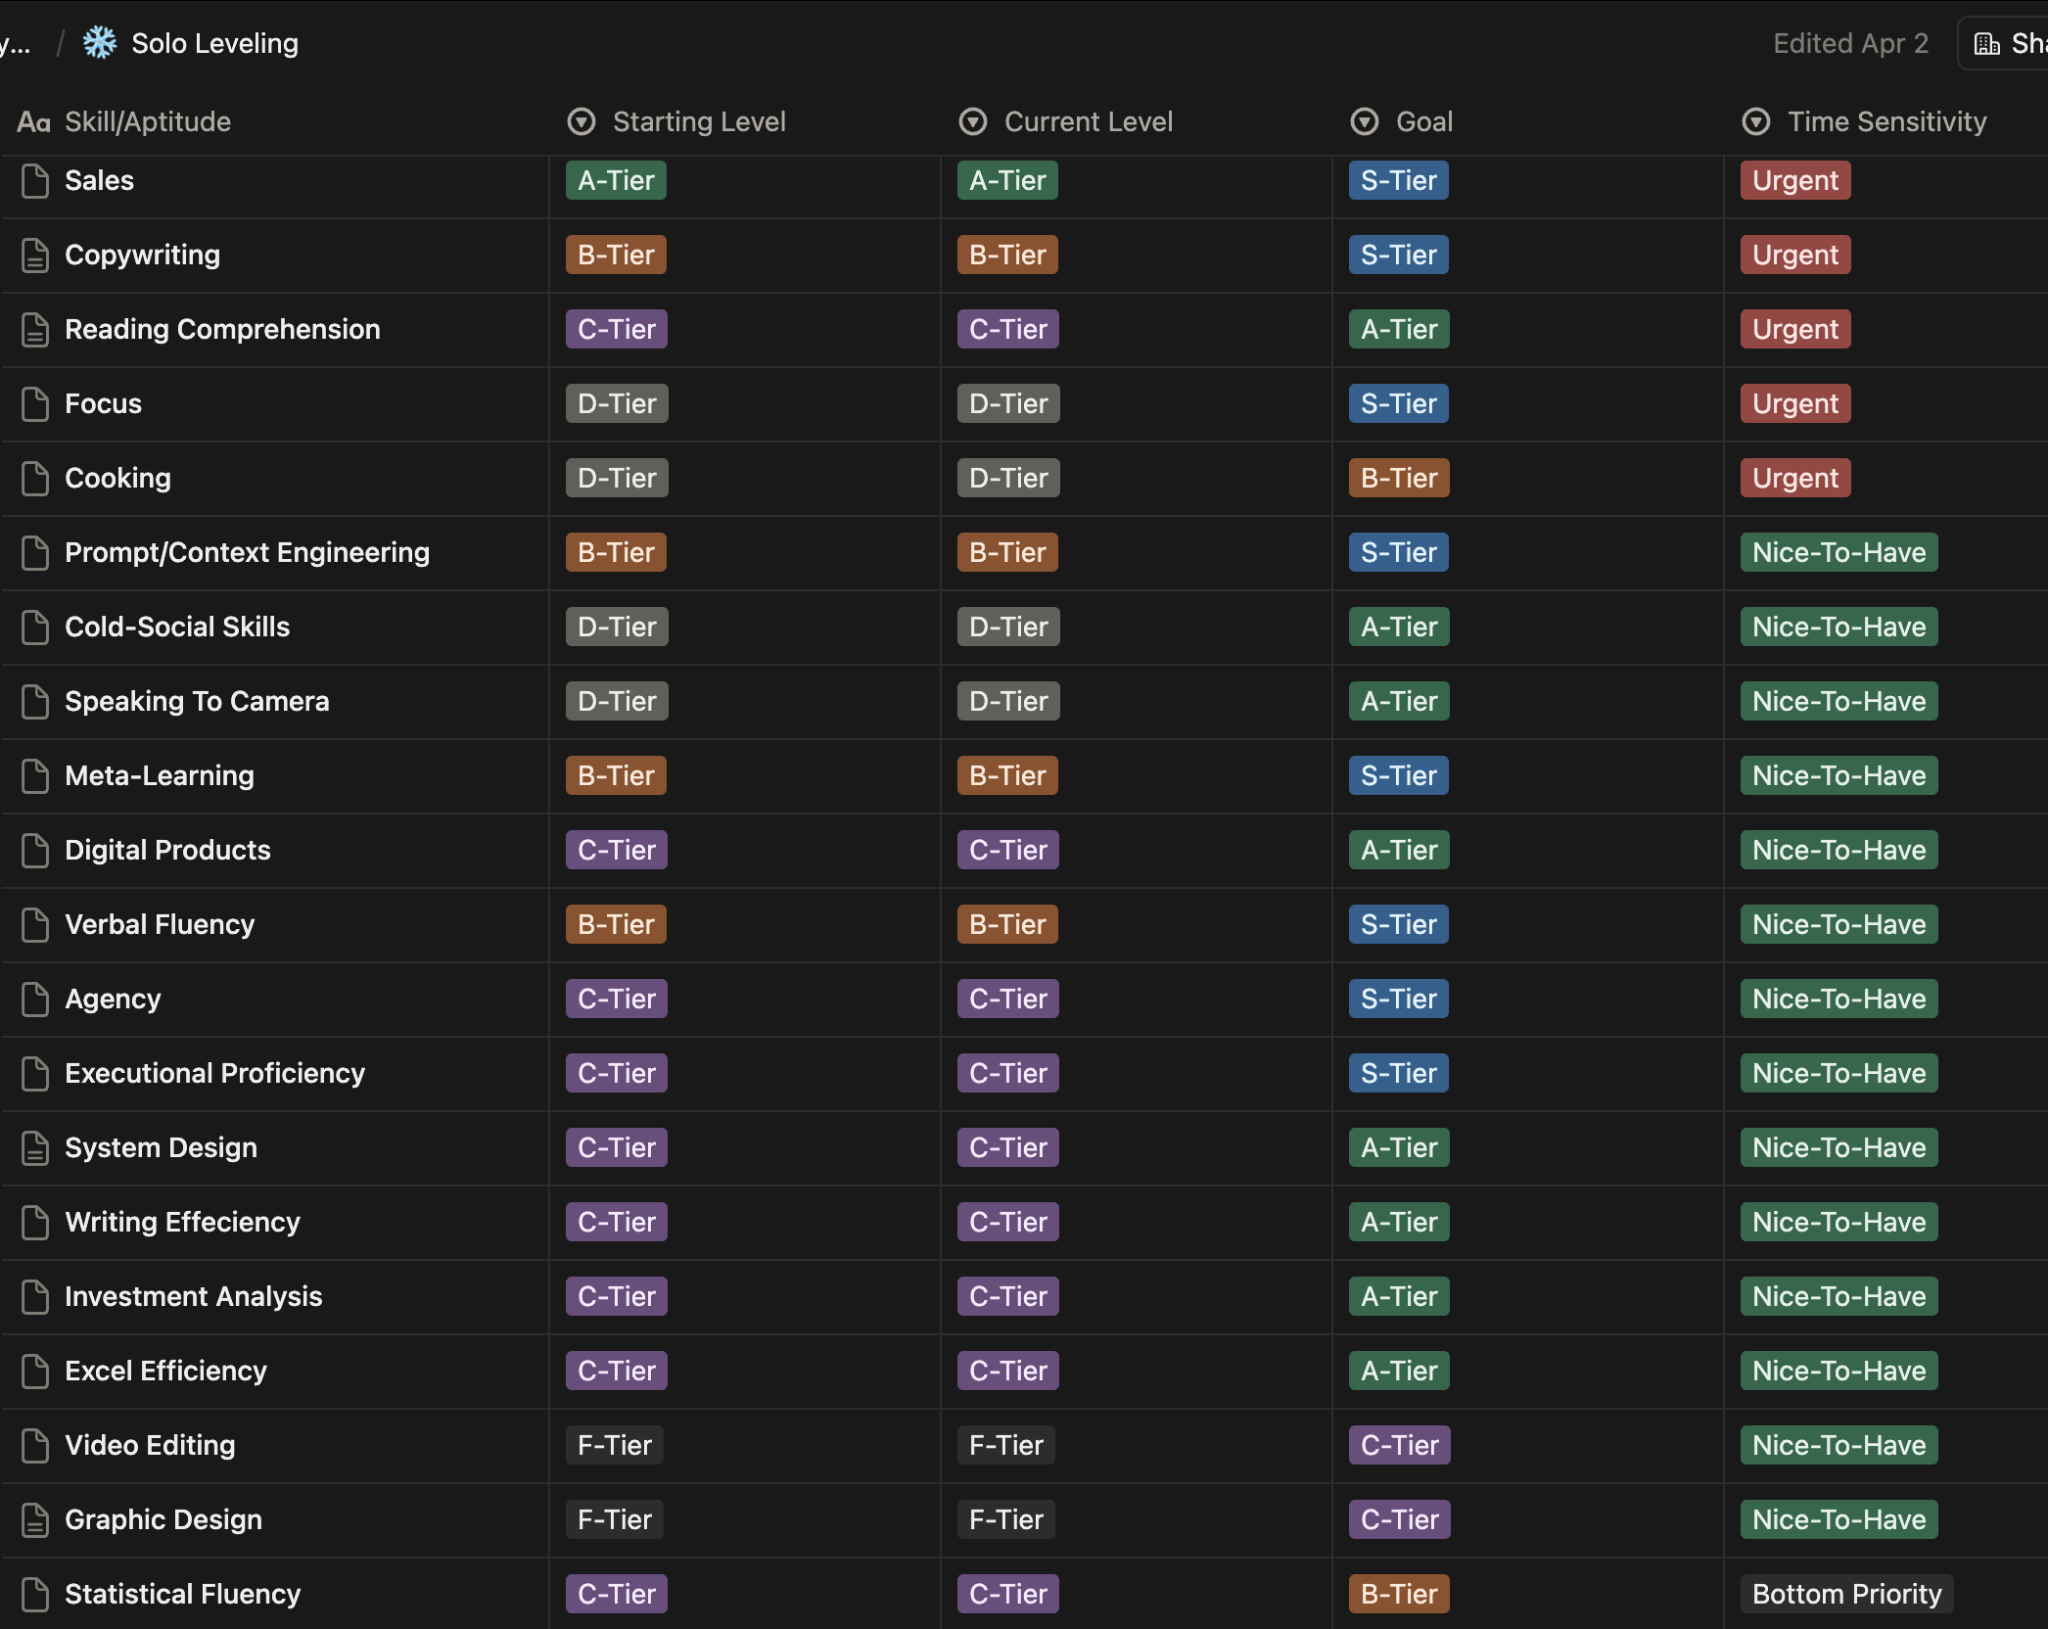Click the truncated parent breadcrumb ellipsis

click(x=15, y=44)
